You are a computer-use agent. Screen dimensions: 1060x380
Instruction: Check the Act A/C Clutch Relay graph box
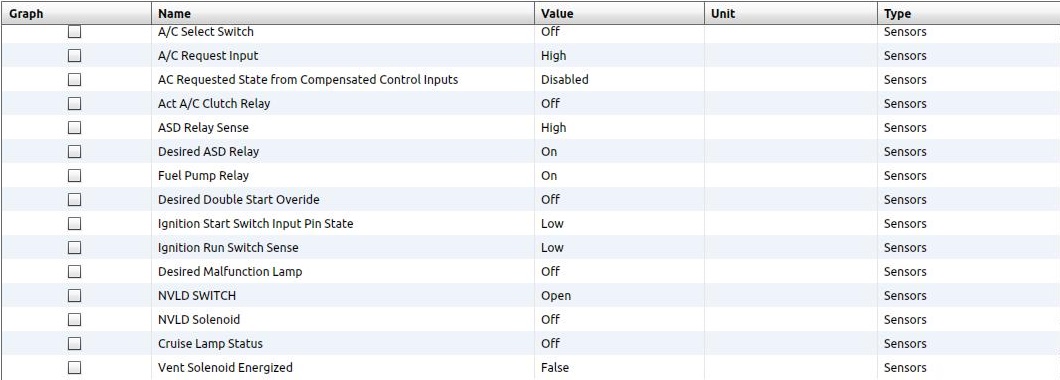pyautogui.click(x=74, y=103)
